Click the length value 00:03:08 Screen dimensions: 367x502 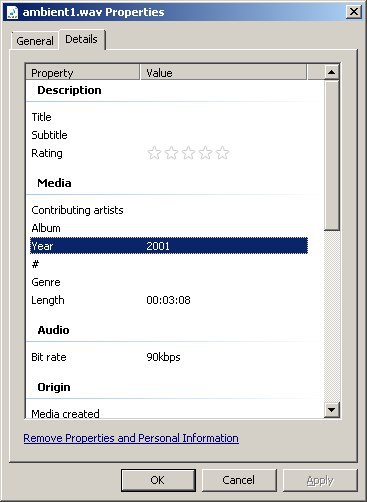click(168, 300)
